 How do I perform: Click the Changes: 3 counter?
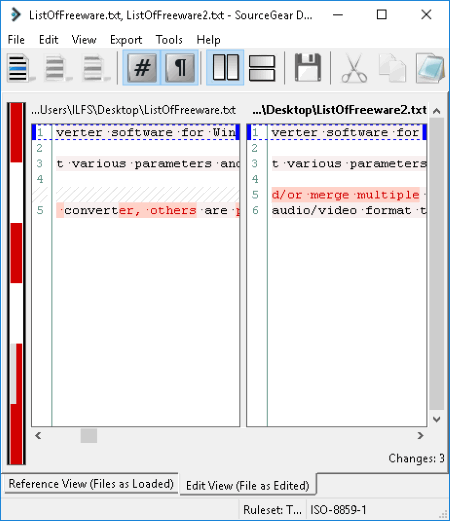[416, 458]
